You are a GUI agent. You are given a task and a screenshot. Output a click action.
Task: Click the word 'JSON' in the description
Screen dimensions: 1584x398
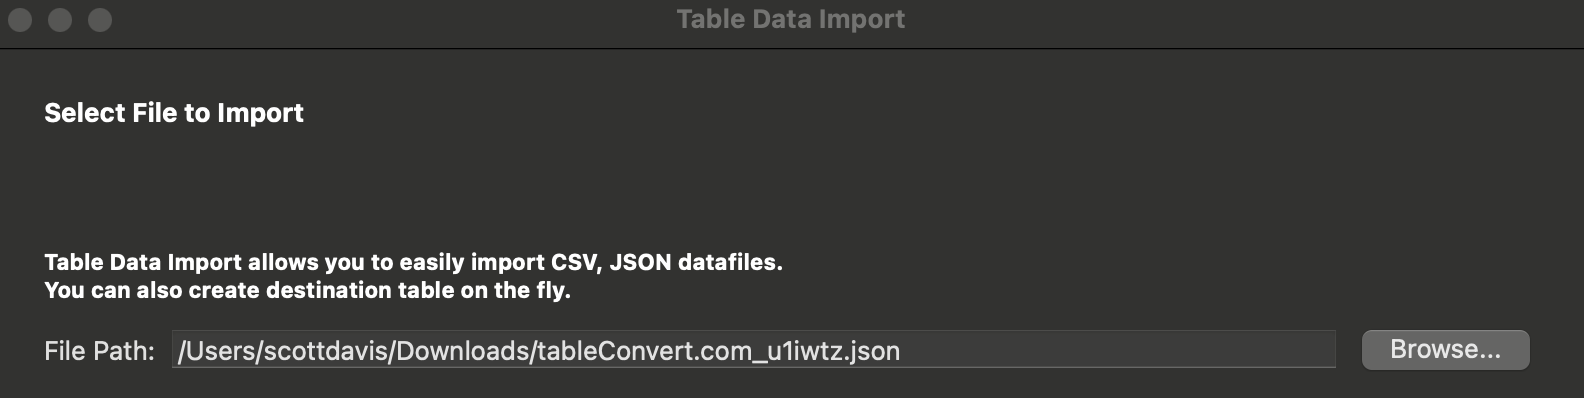click(x=640, y=262)
